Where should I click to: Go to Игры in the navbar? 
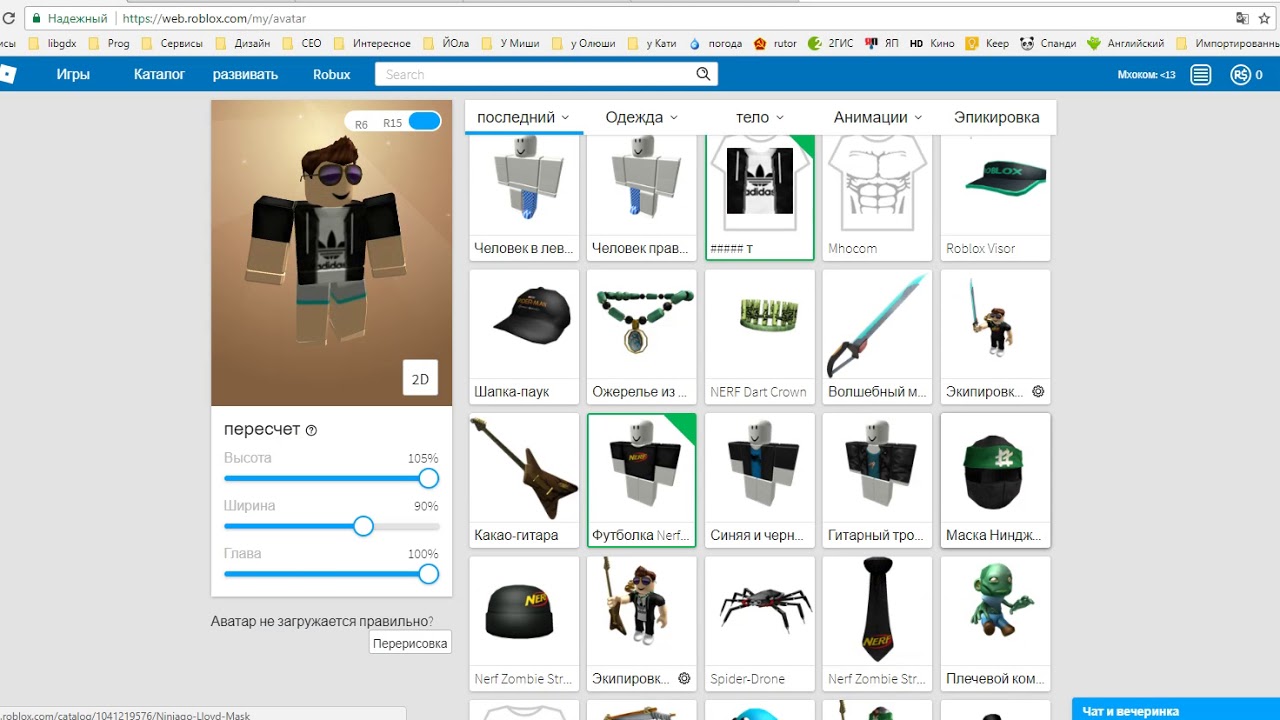[x=73, y=74]
